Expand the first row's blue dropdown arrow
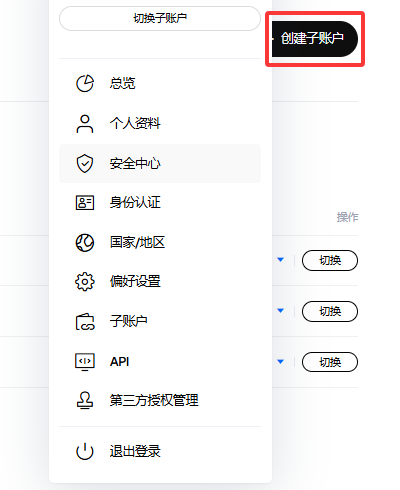Viewport: 400px width, 490px height. pos(281,260)
